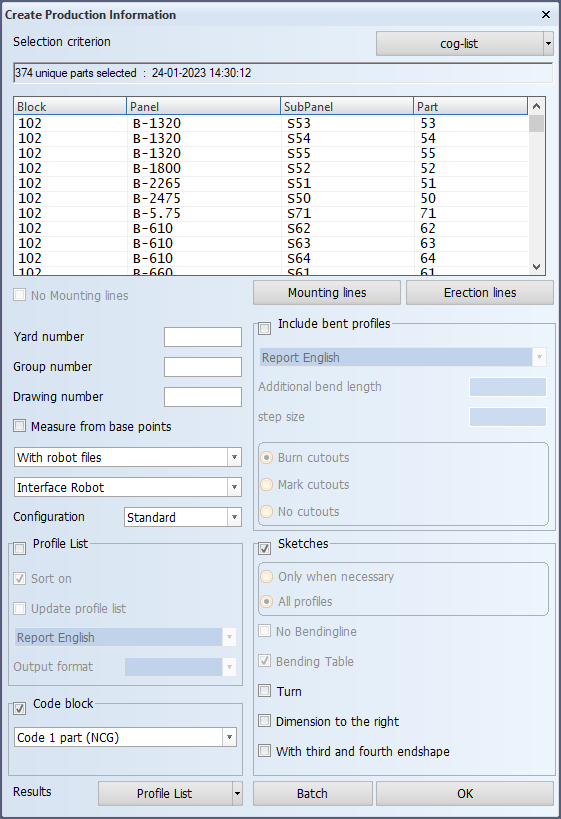Image resolution: width=561 pixels, height=819 pixels.
Task: Select the row with SubPanel S55
Action: click(x=271, y=154)
